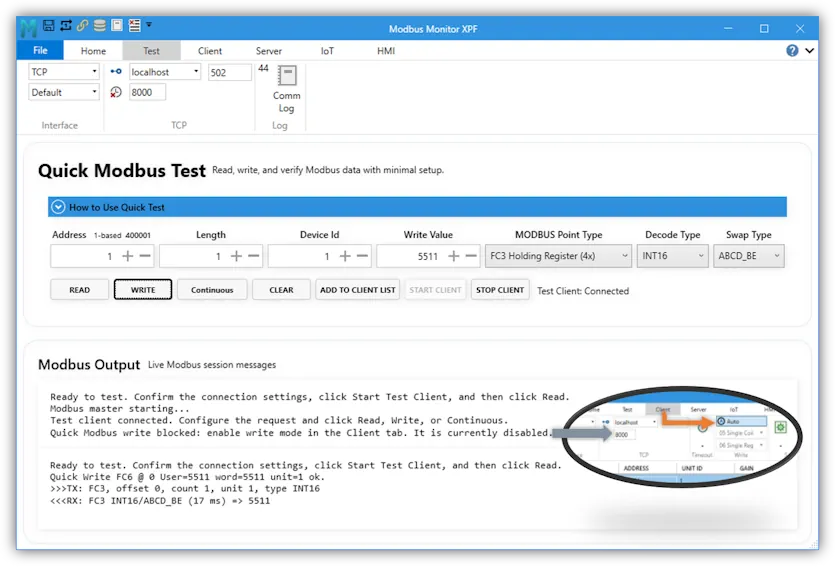Switch to the Home tab
Viewport: 835px width, 579px height.
(93, 51)
